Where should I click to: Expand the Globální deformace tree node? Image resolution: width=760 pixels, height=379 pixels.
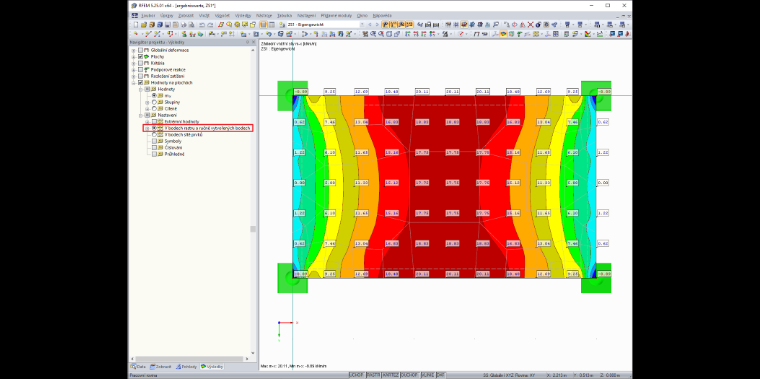(133, 50)
